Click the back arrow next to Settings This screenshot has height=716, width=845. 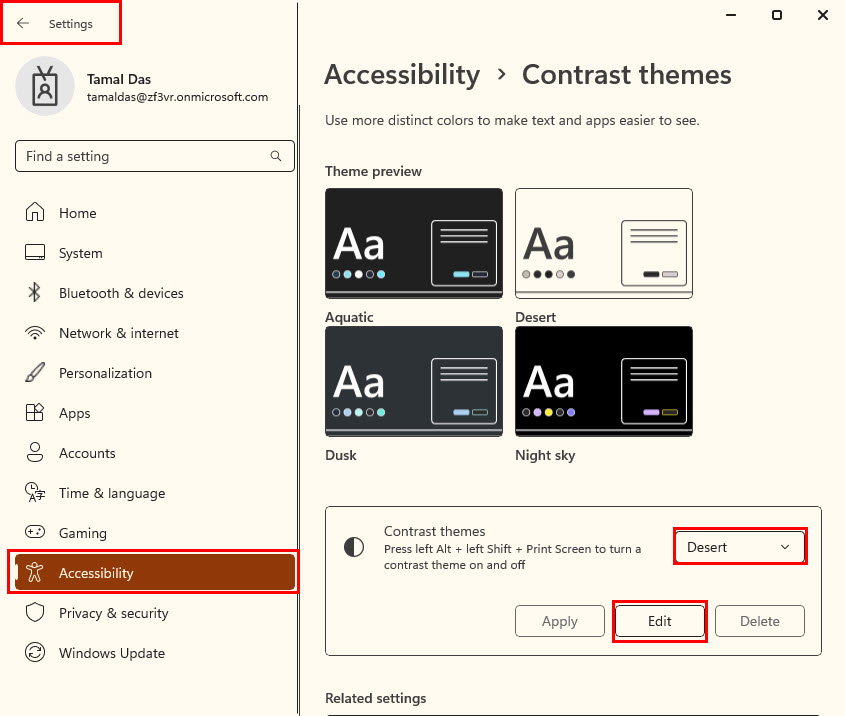coord(23,23)
